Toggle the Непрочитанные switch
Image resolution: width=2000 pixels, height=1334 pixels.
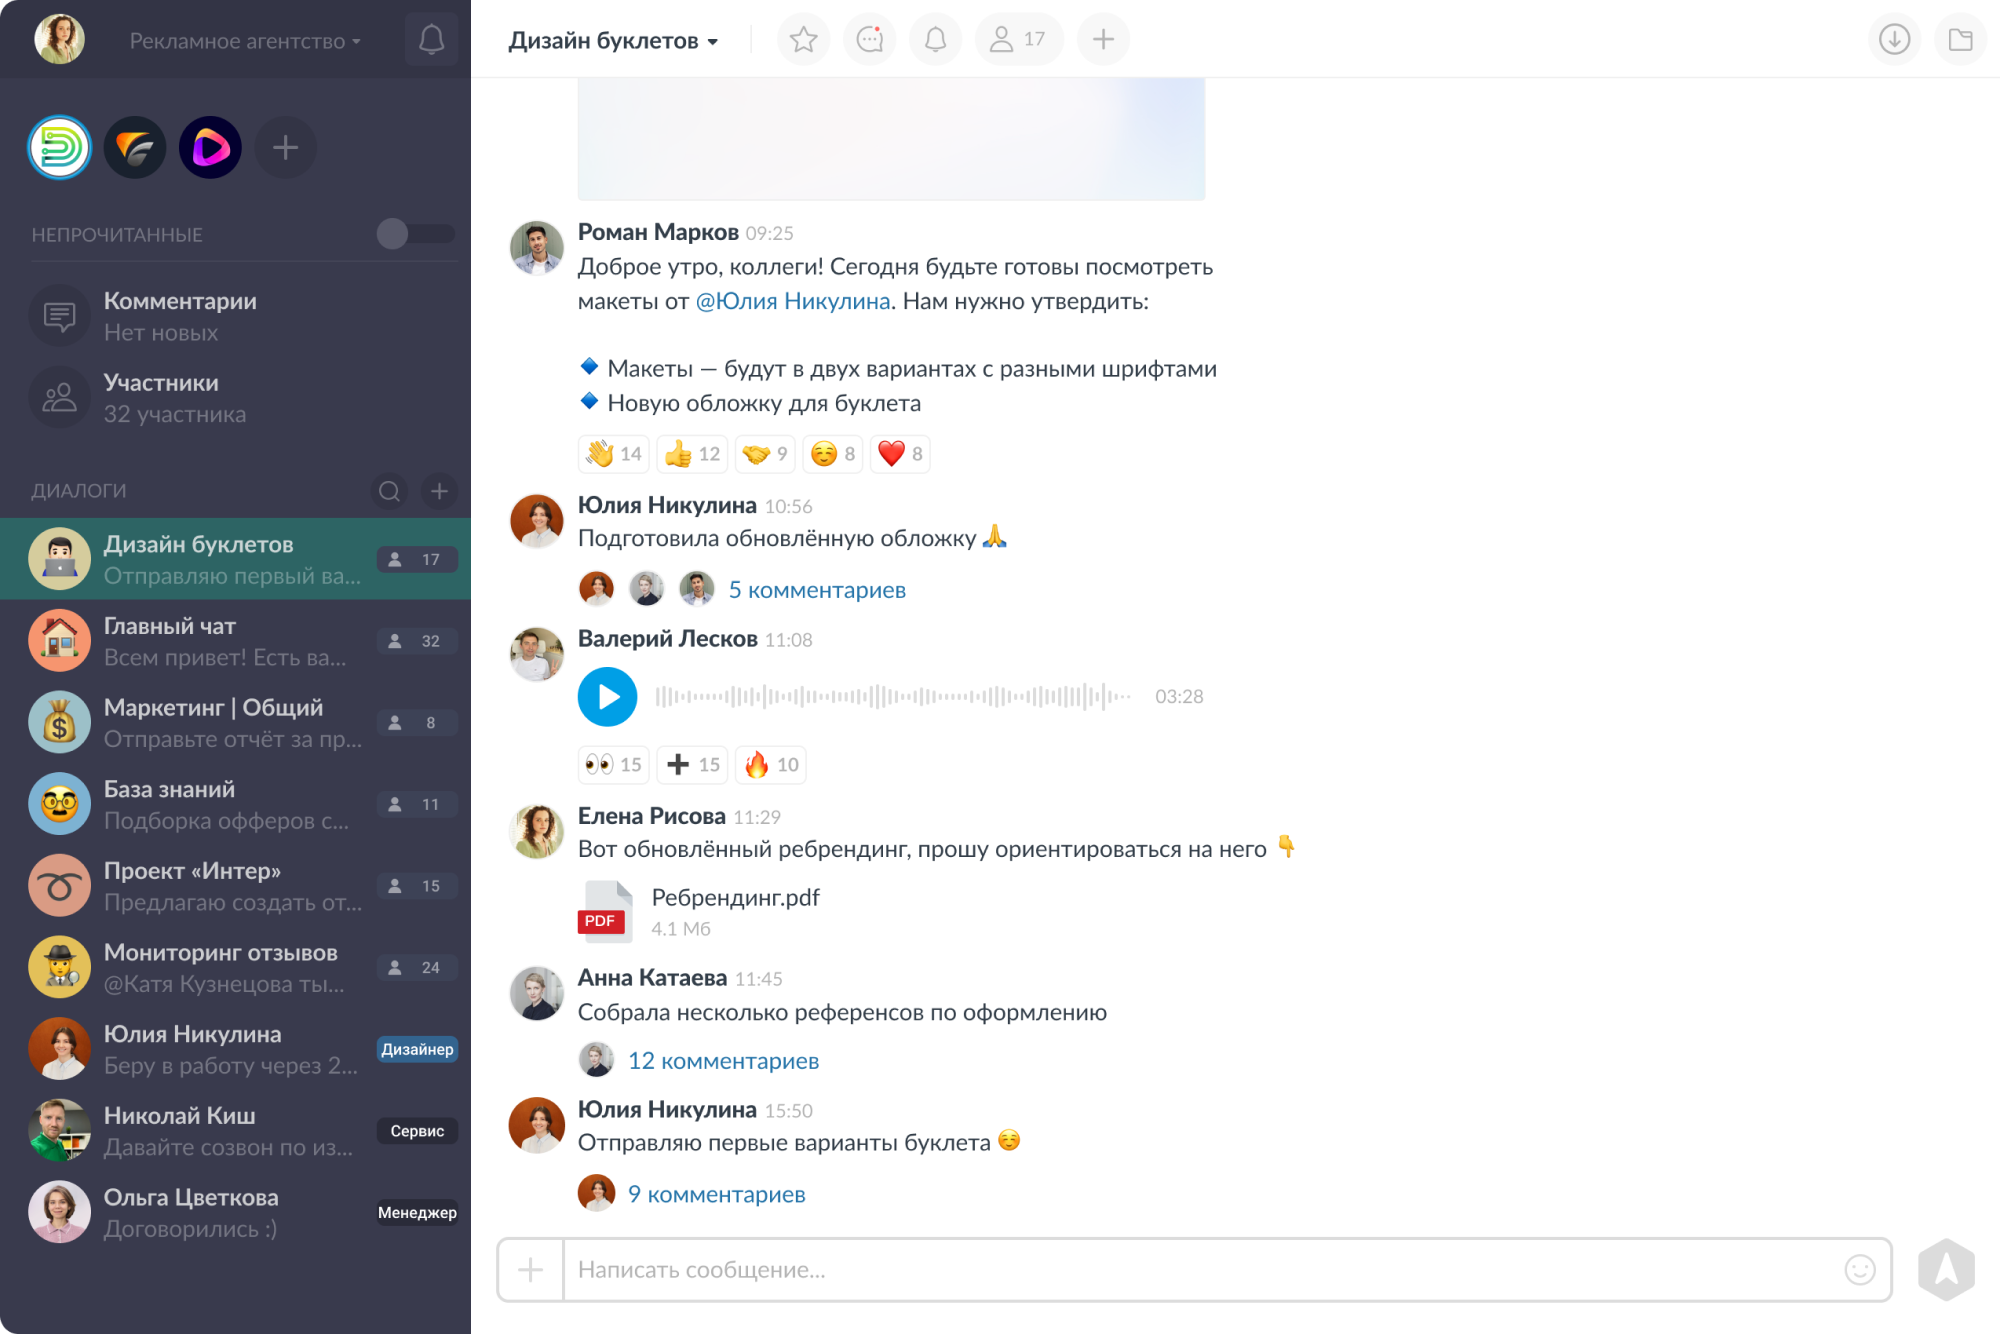(x=416, y=234)
